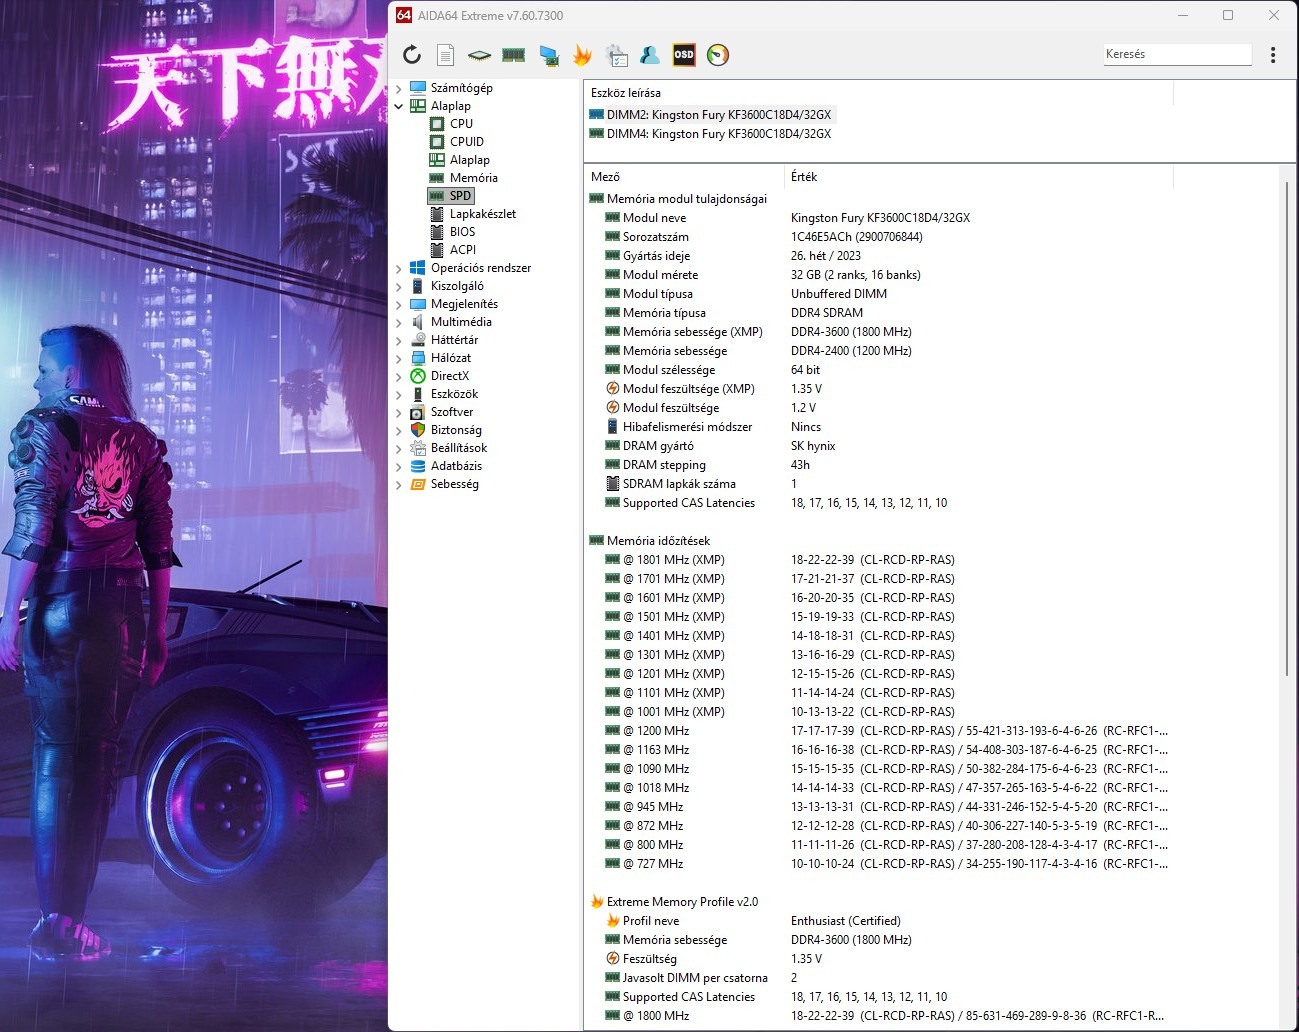Image resolution: width=1299 pixels, height=1032 pixels.
Task: Click the memory module toolbar icon
Action: tap(514, 55)
